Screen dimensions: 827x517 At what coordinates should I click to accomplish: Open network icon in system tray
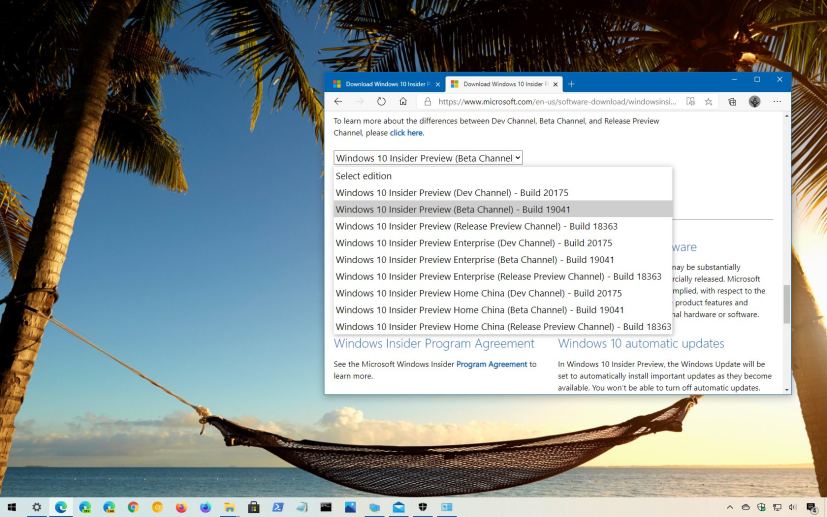pos(777,508)
